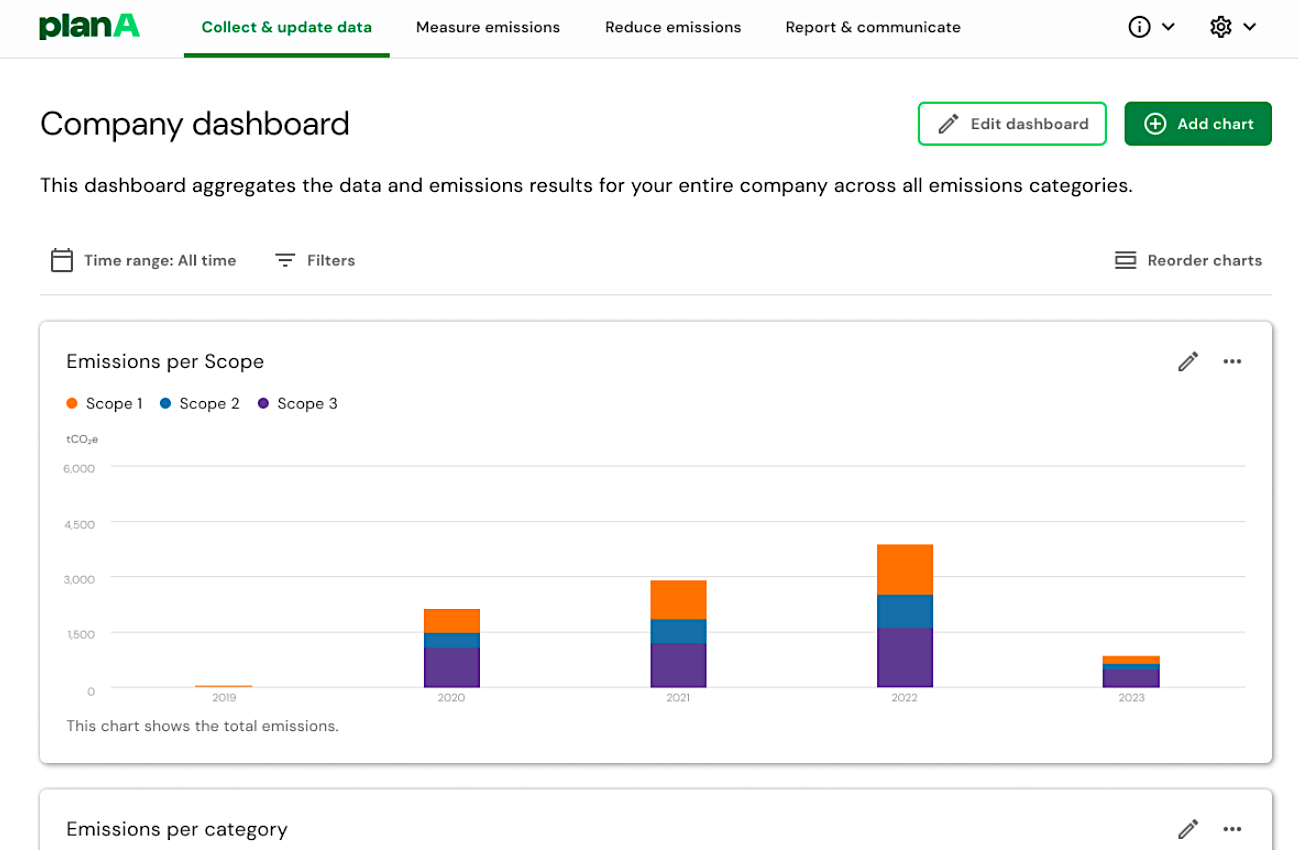This screenshot has width=1298, height=850.
Task: Click the reorder charts icon
Action: coord(1125,260)
